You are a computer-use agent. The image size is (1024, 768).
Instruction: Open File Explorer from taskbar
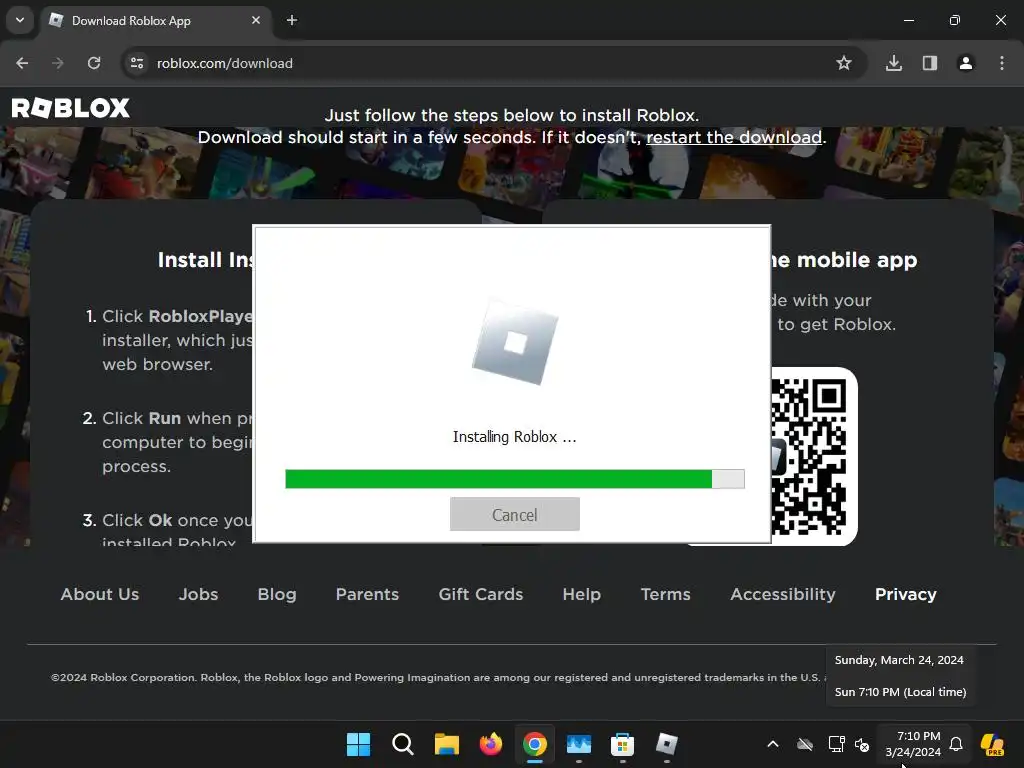(x=447, y=744)
